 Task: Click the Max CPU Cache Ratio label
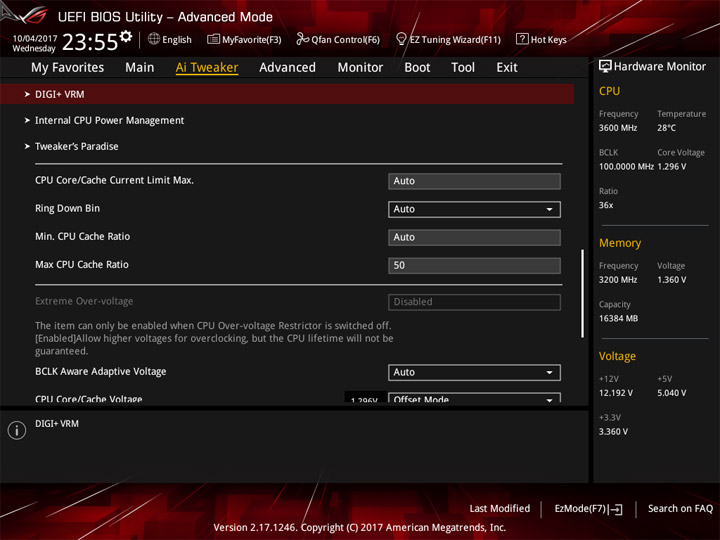82,264
